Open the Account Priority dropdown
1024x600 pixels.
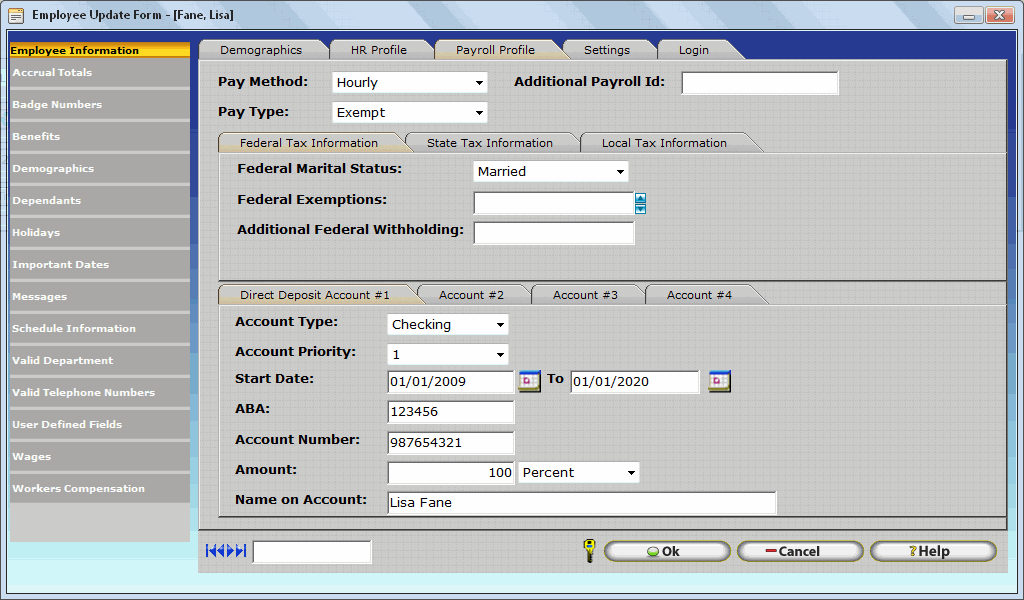coord(499,354)
